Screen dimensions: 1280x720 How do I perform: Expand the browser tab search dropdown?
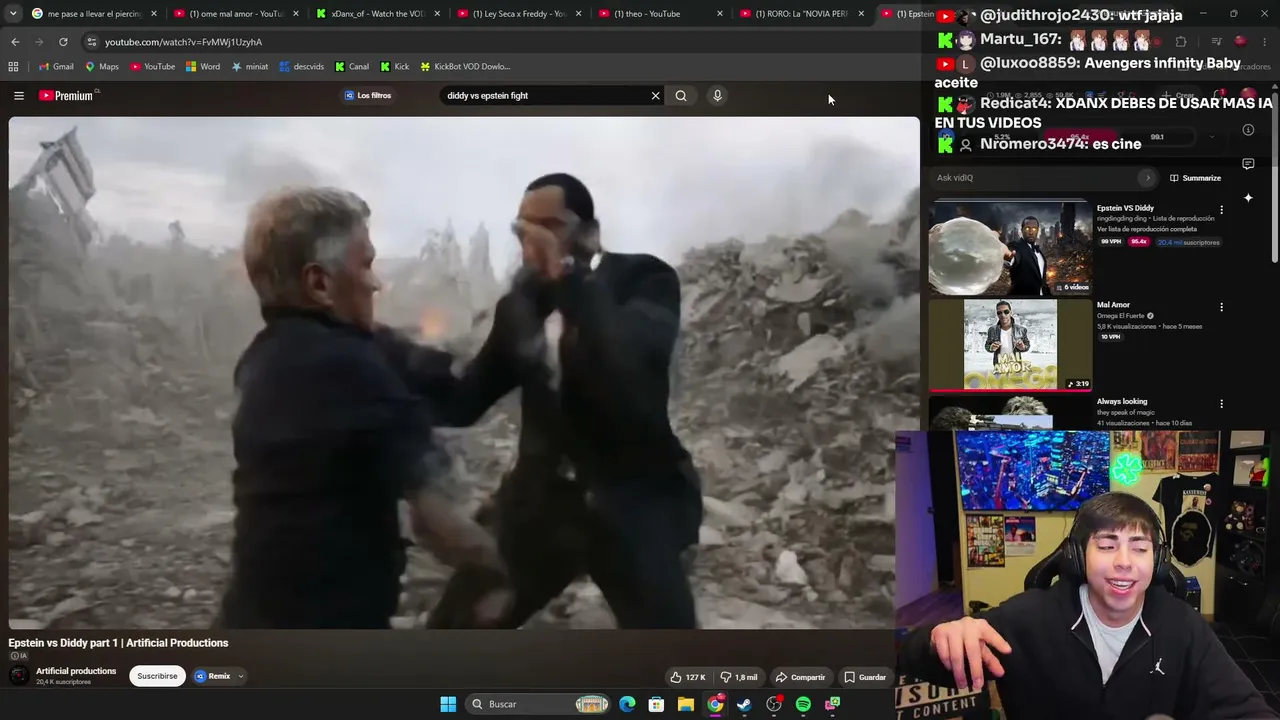click(x=13, y=14)
